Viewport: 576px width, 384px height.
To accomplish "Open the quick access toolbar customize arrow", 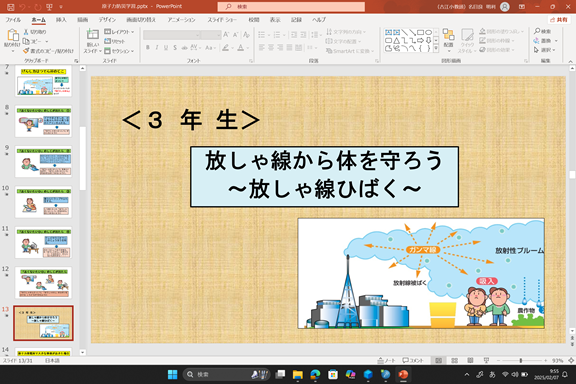I will pyautogui.click(x=61, y=7).
